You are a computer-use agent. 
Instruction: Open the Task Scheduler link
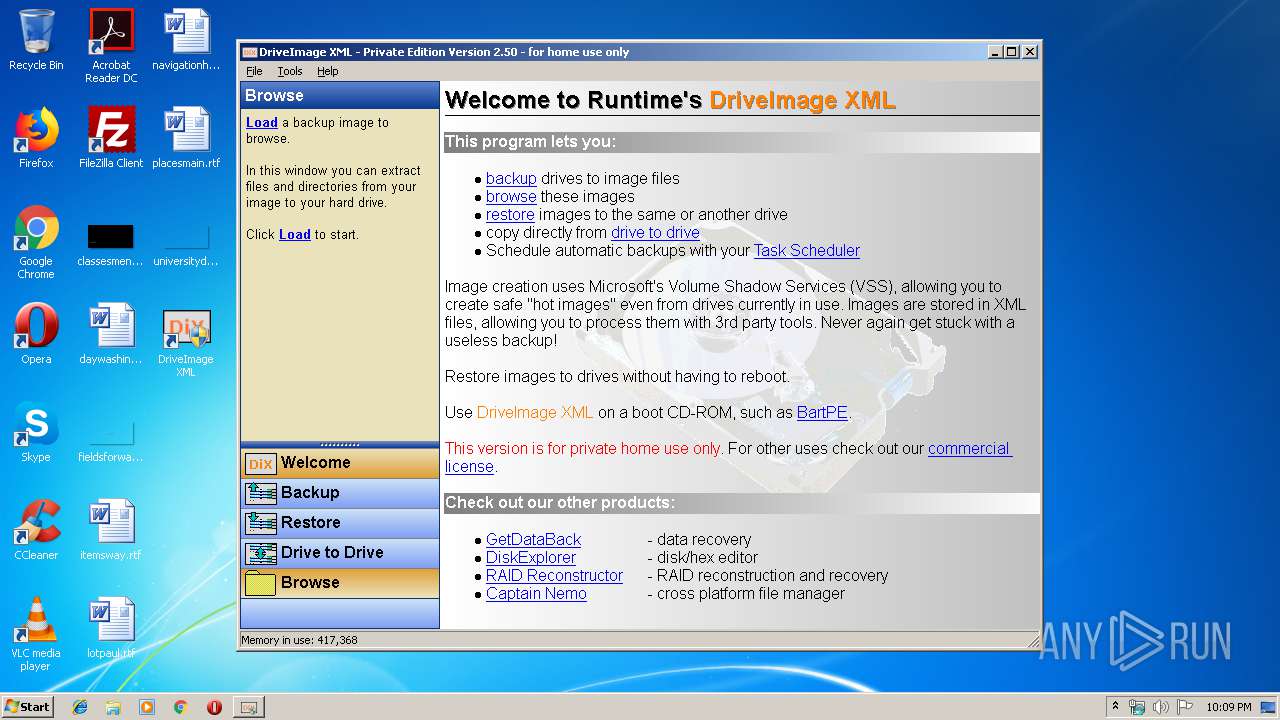point(807,251)
